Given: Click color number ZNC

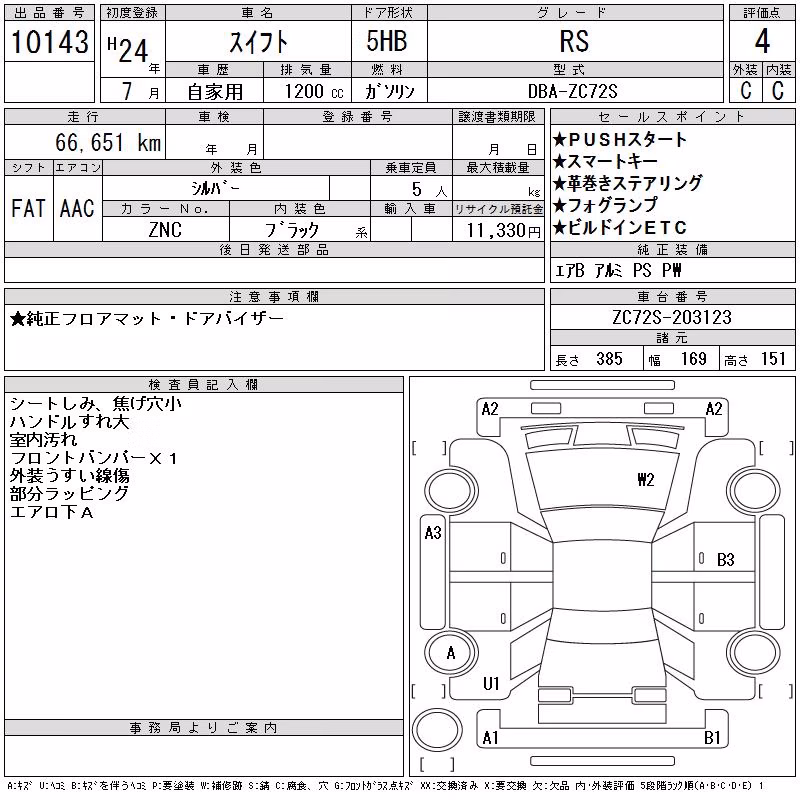Looking at the screenshot, I should (x=165, y=230).
